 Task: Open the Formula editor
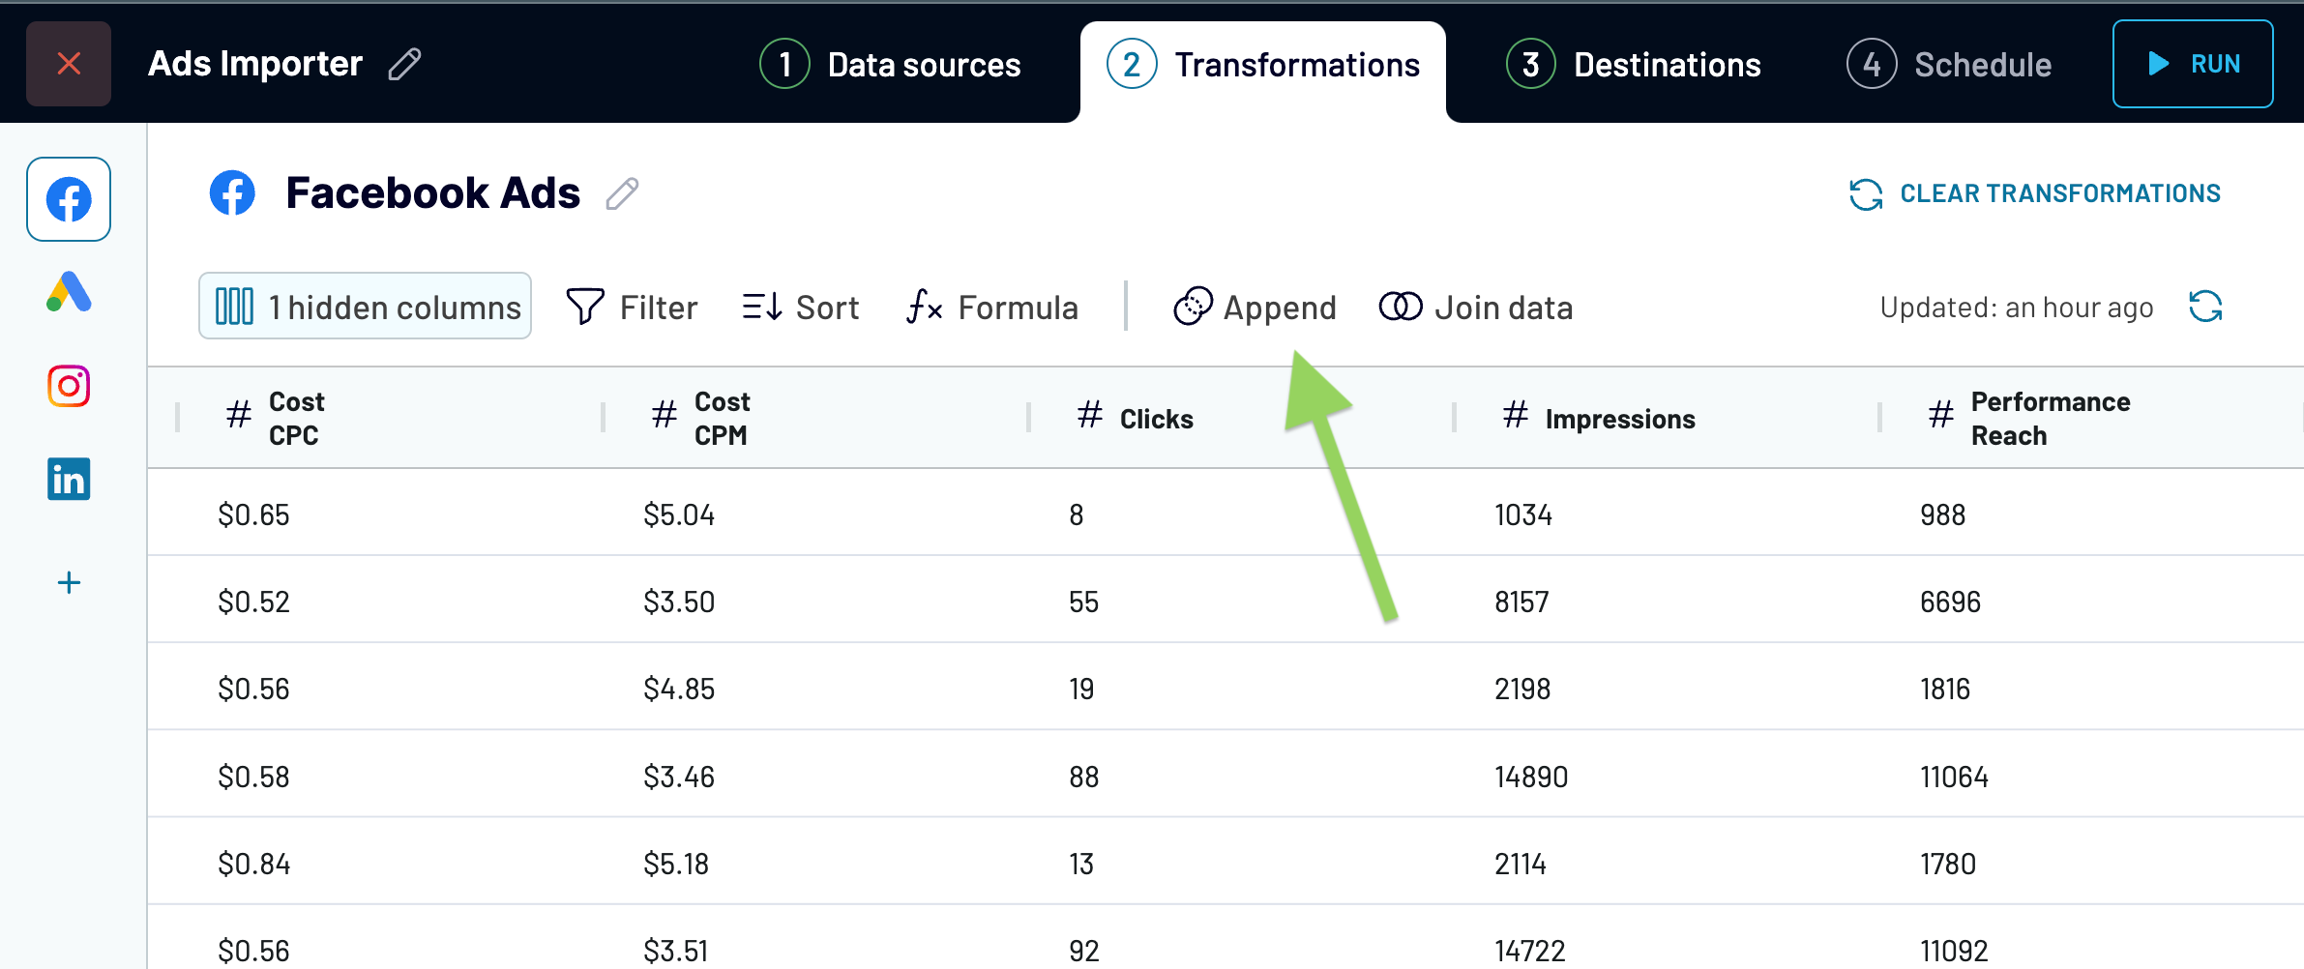pos(992,307)
